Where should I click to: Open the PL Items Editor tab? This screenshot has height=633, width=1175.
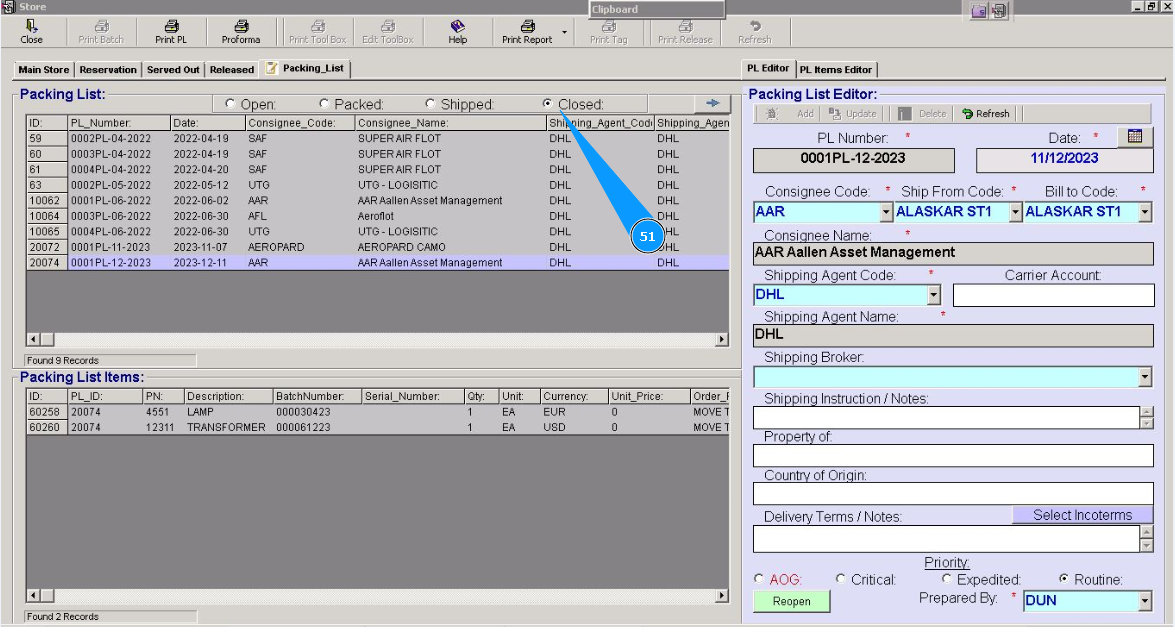pyautogui.click(x=836, y=69)
